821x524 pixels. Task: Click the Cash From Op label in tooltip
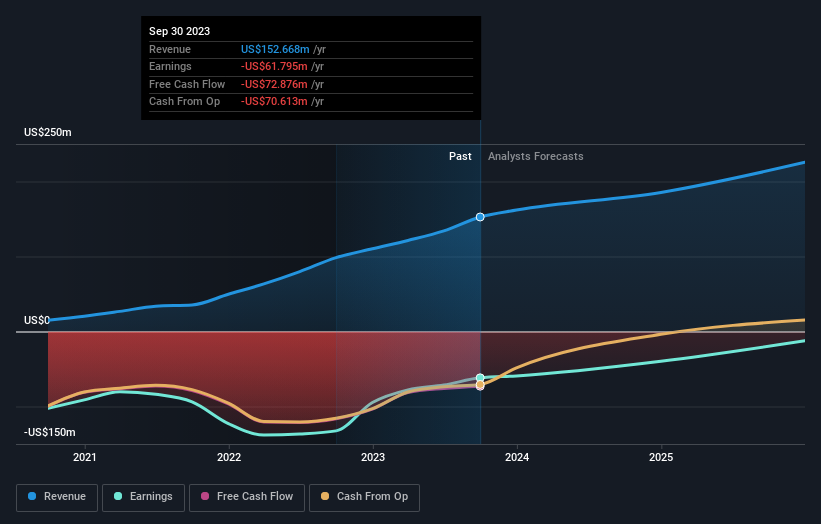coord(184,102)
